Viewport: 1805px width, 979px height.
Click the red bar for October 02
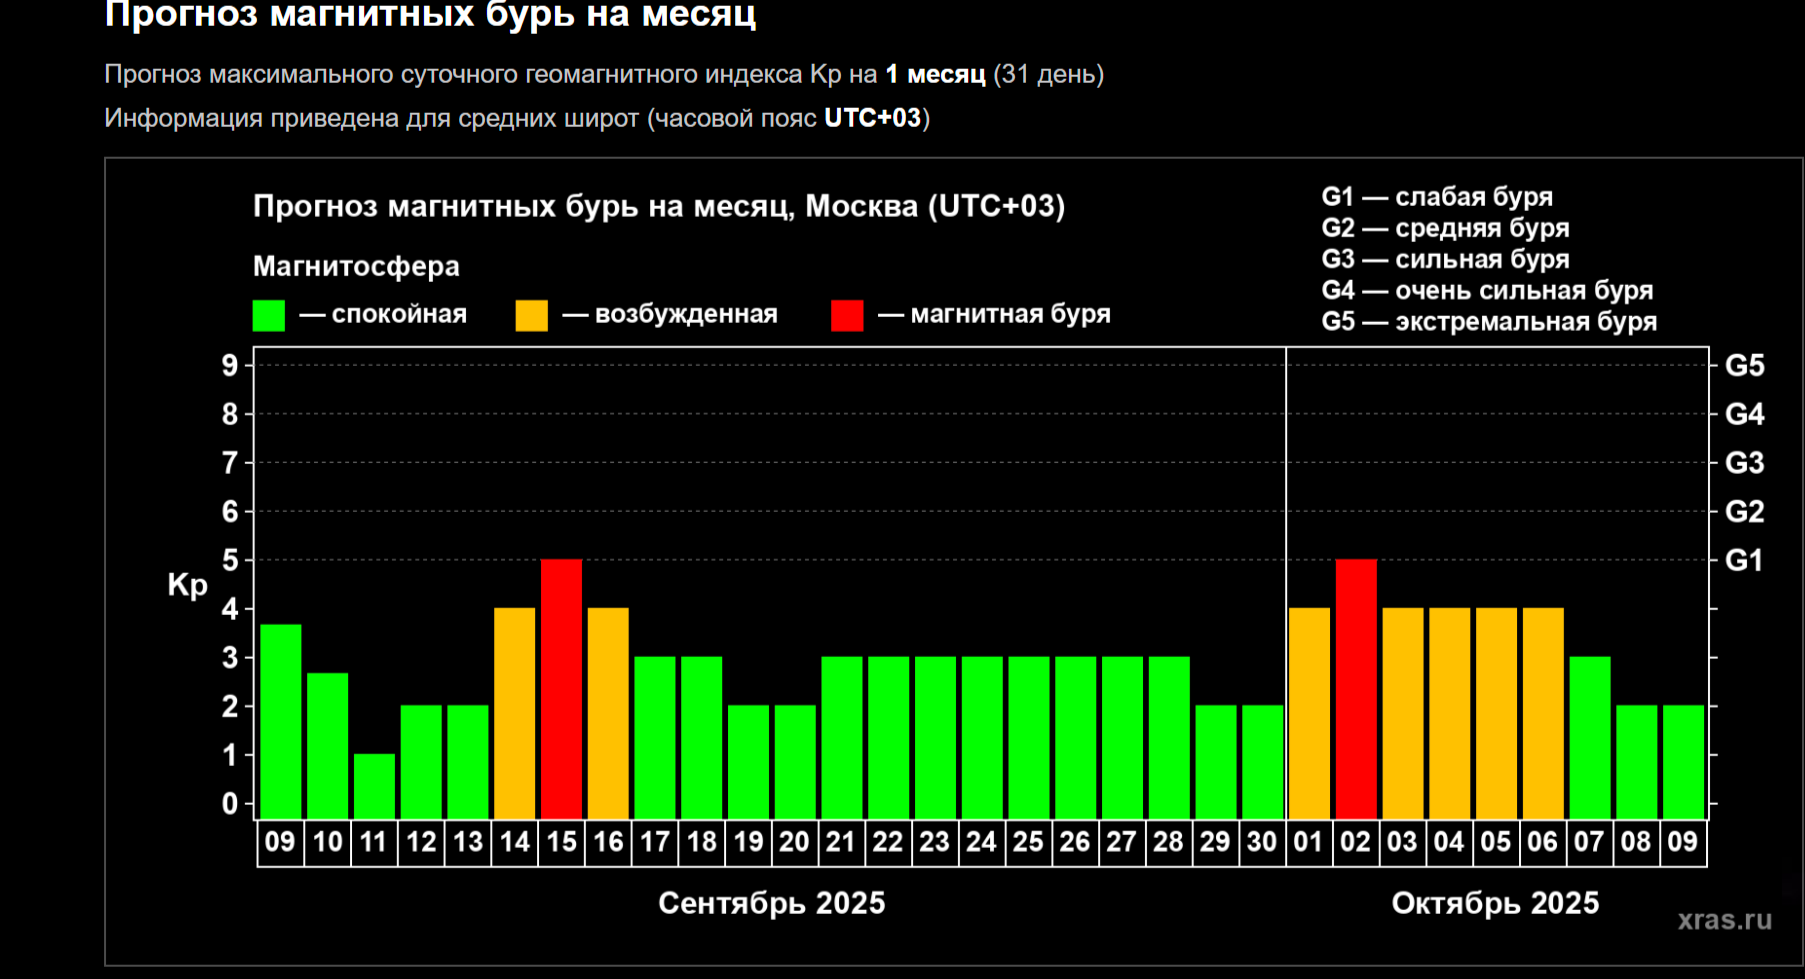[1355, 689]
